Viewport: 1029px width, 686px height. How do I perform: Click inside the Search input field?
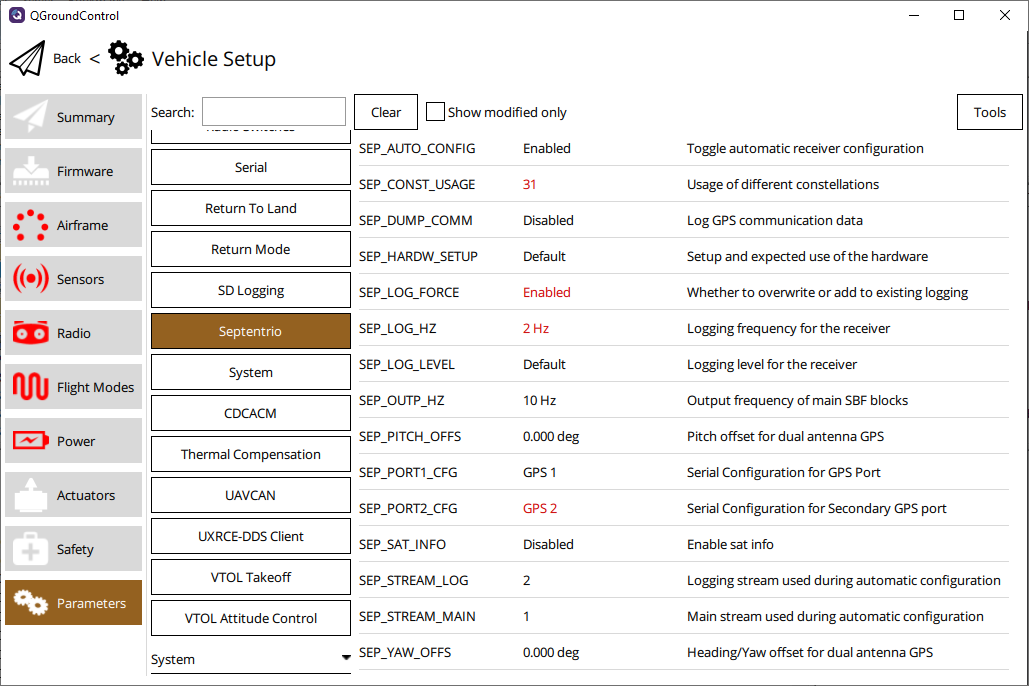(x=273, y=112)
